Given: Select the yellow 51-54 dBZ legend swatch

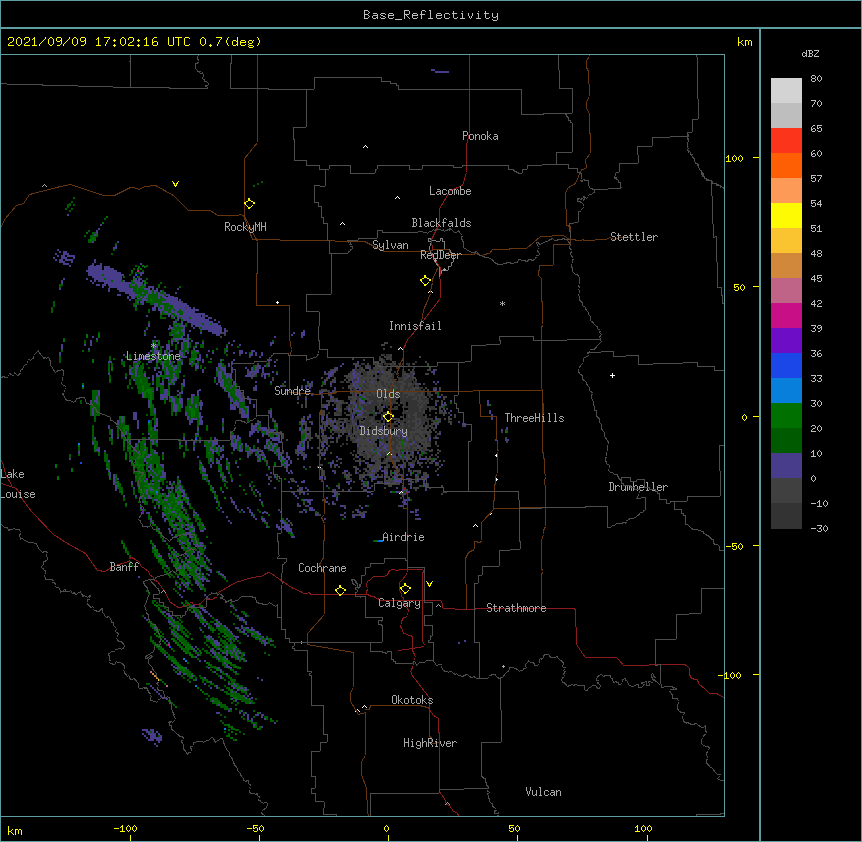Looking at the screenshot, I should coord(786,215).
